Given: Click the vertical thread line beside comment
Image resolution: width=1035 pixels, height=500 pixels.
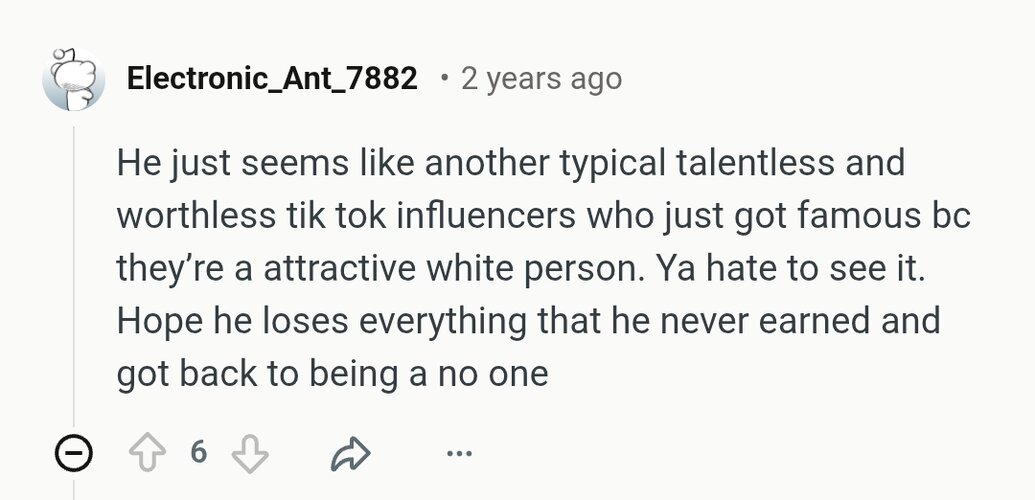Looking at the screenshot, I should click(x=73, y=280).
